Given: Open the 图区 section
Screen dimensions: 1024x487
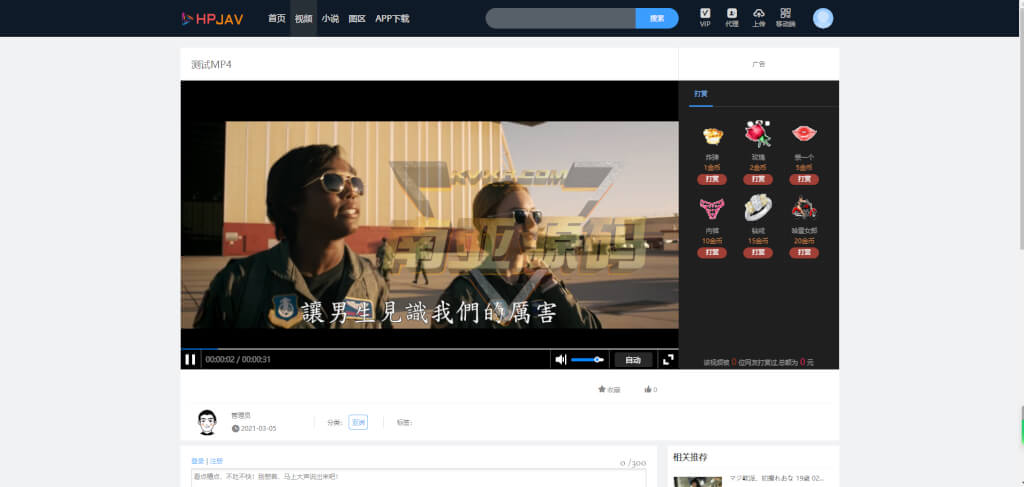Looking at the screenshot, I should click(x=357, y=18).
